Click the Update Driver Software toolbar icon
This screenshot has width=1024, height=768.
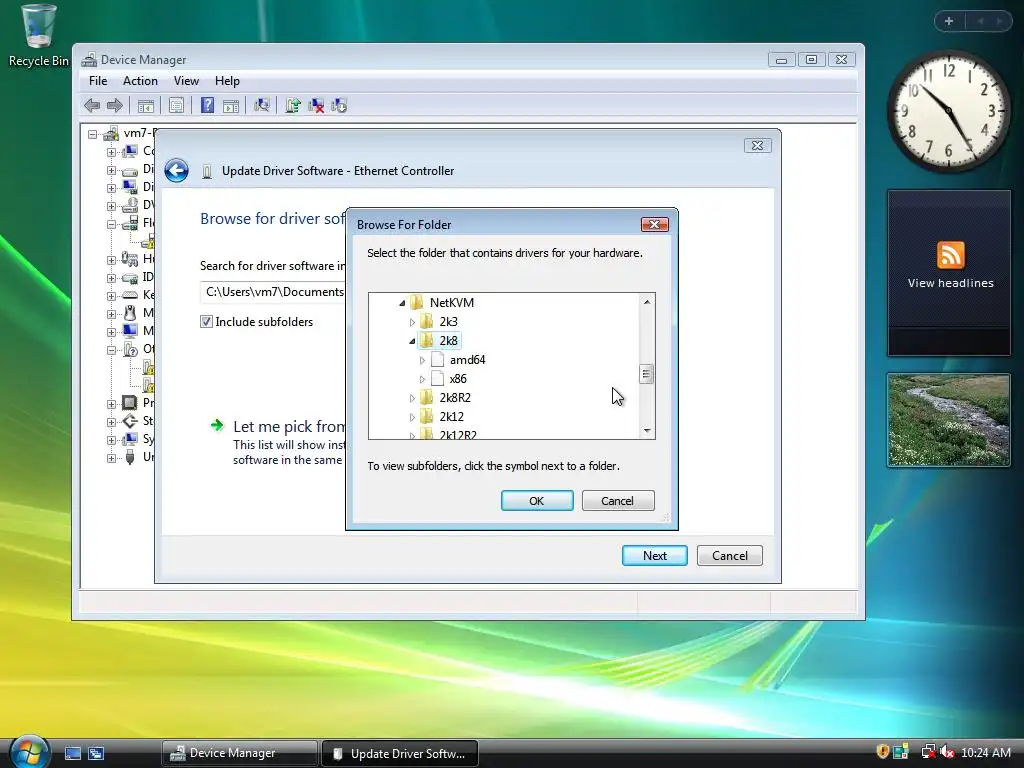[x=293, y=105]
